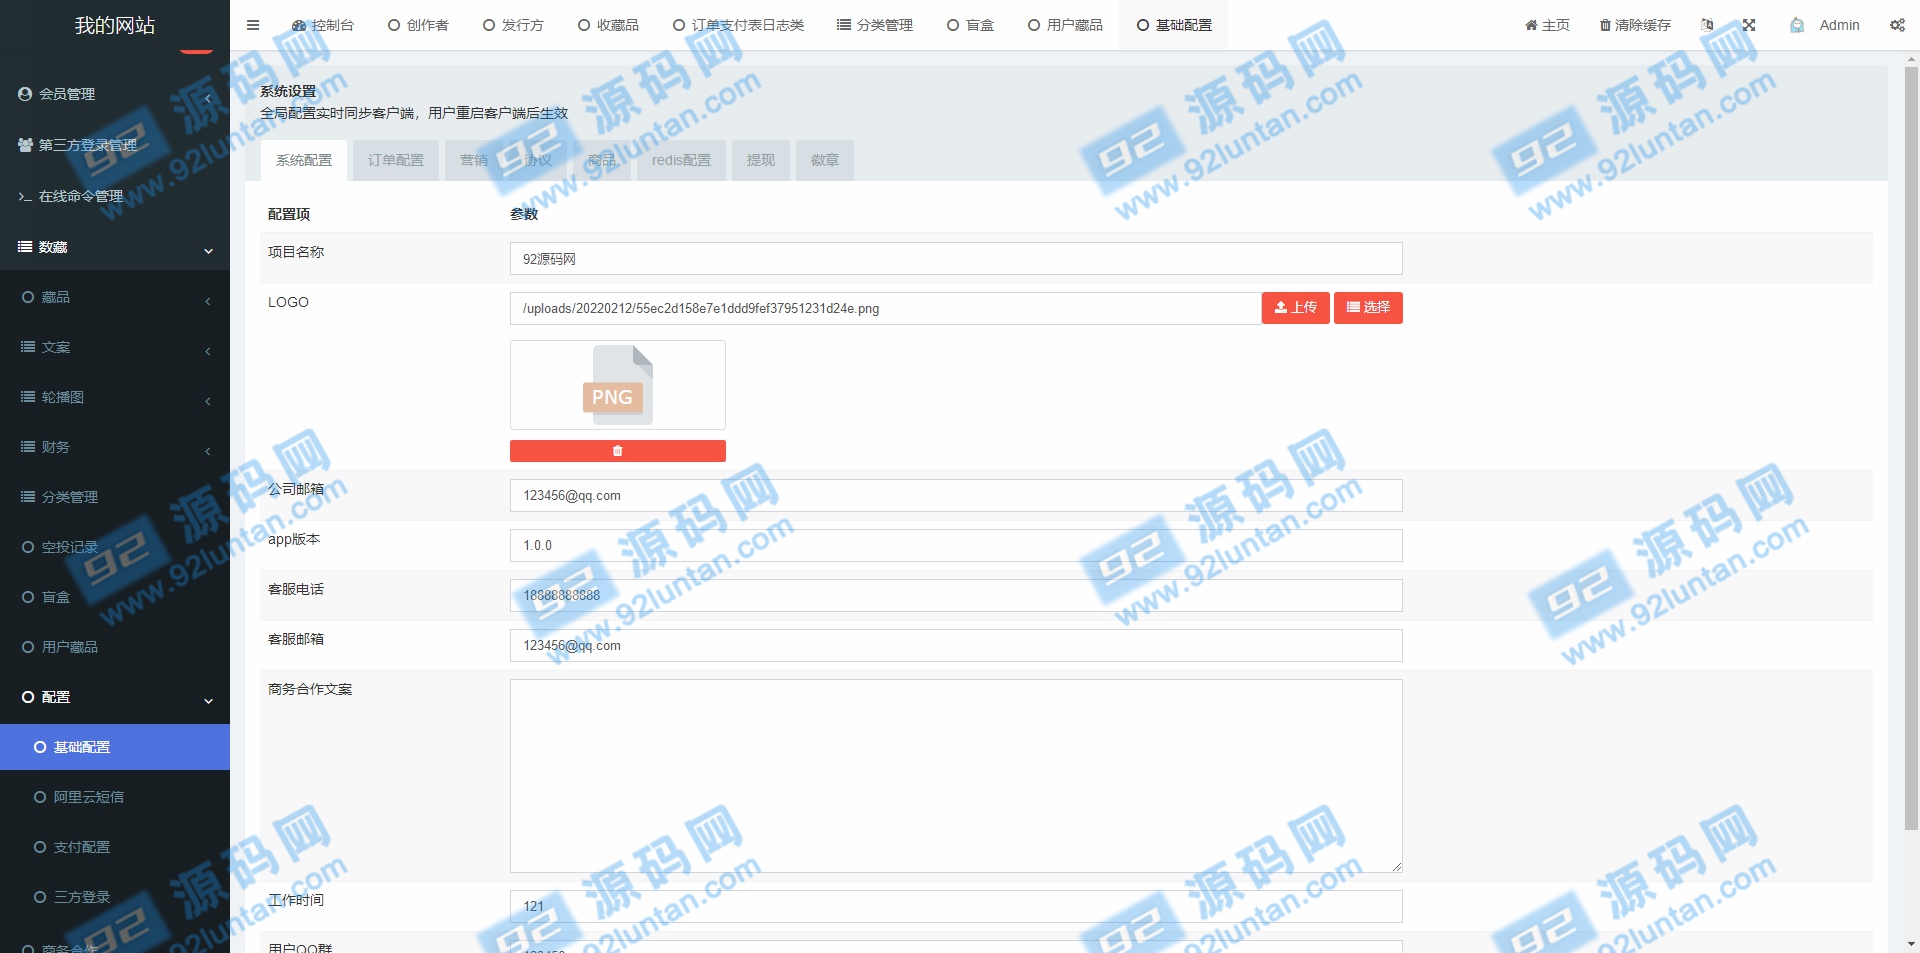Image resolution: width=1920 pixels, height=953 pixels.
Task: Click the 工作时间 input field
Action: 956,906
